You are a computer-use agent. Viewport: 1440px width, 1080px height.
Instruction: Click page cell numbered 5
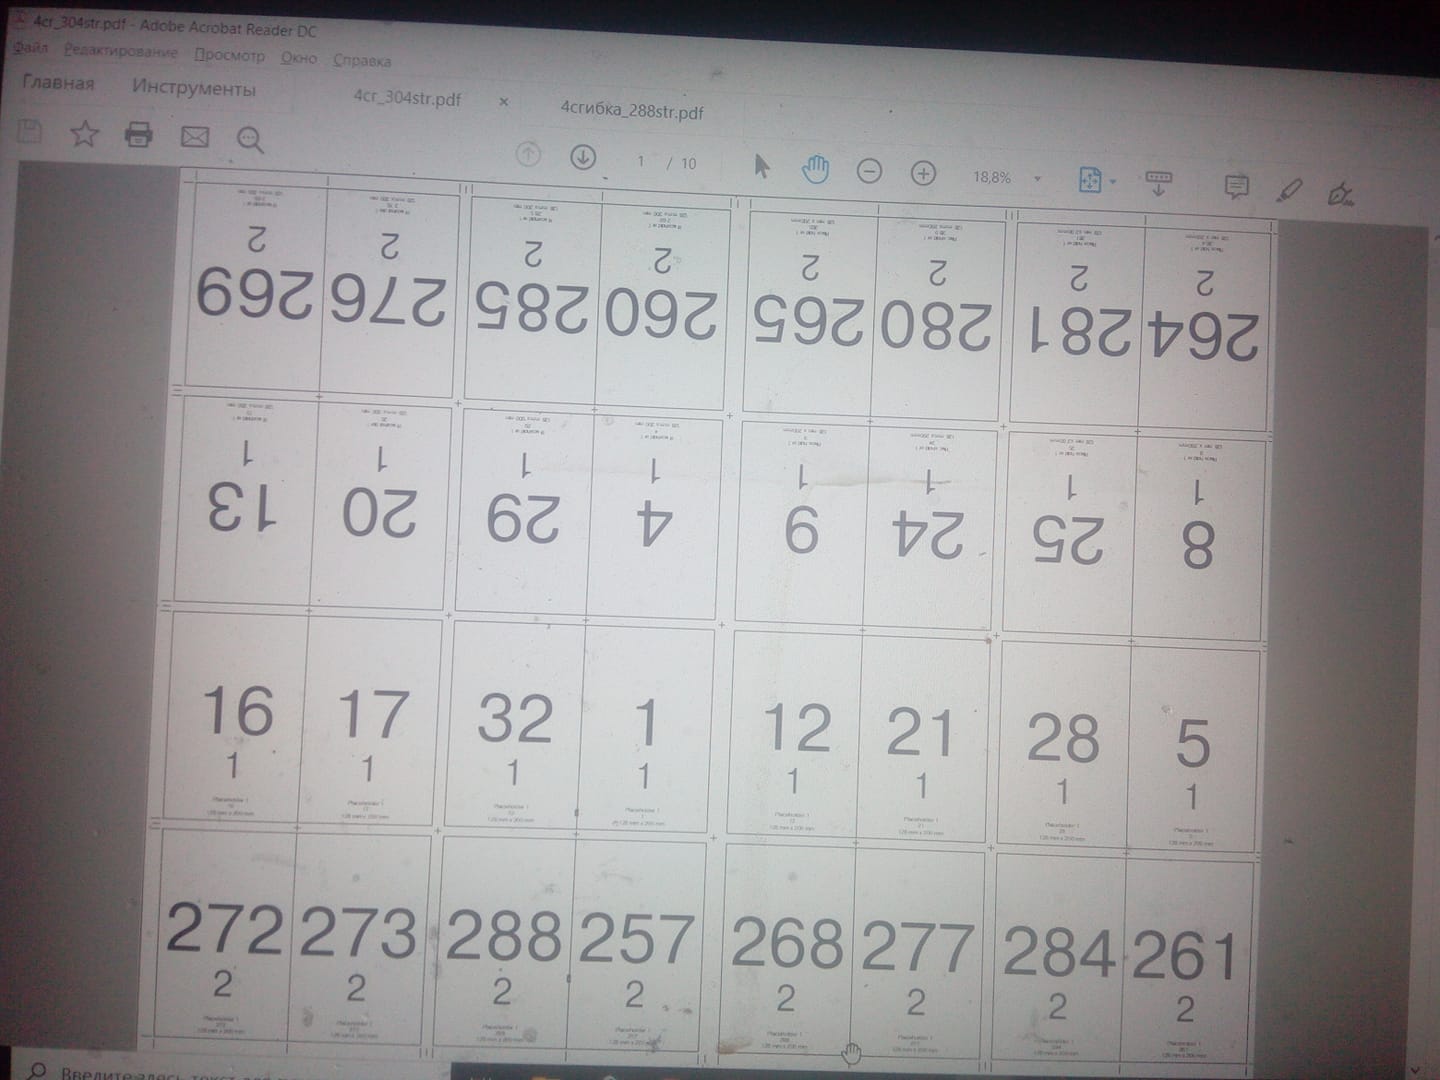coord(1193,748)
